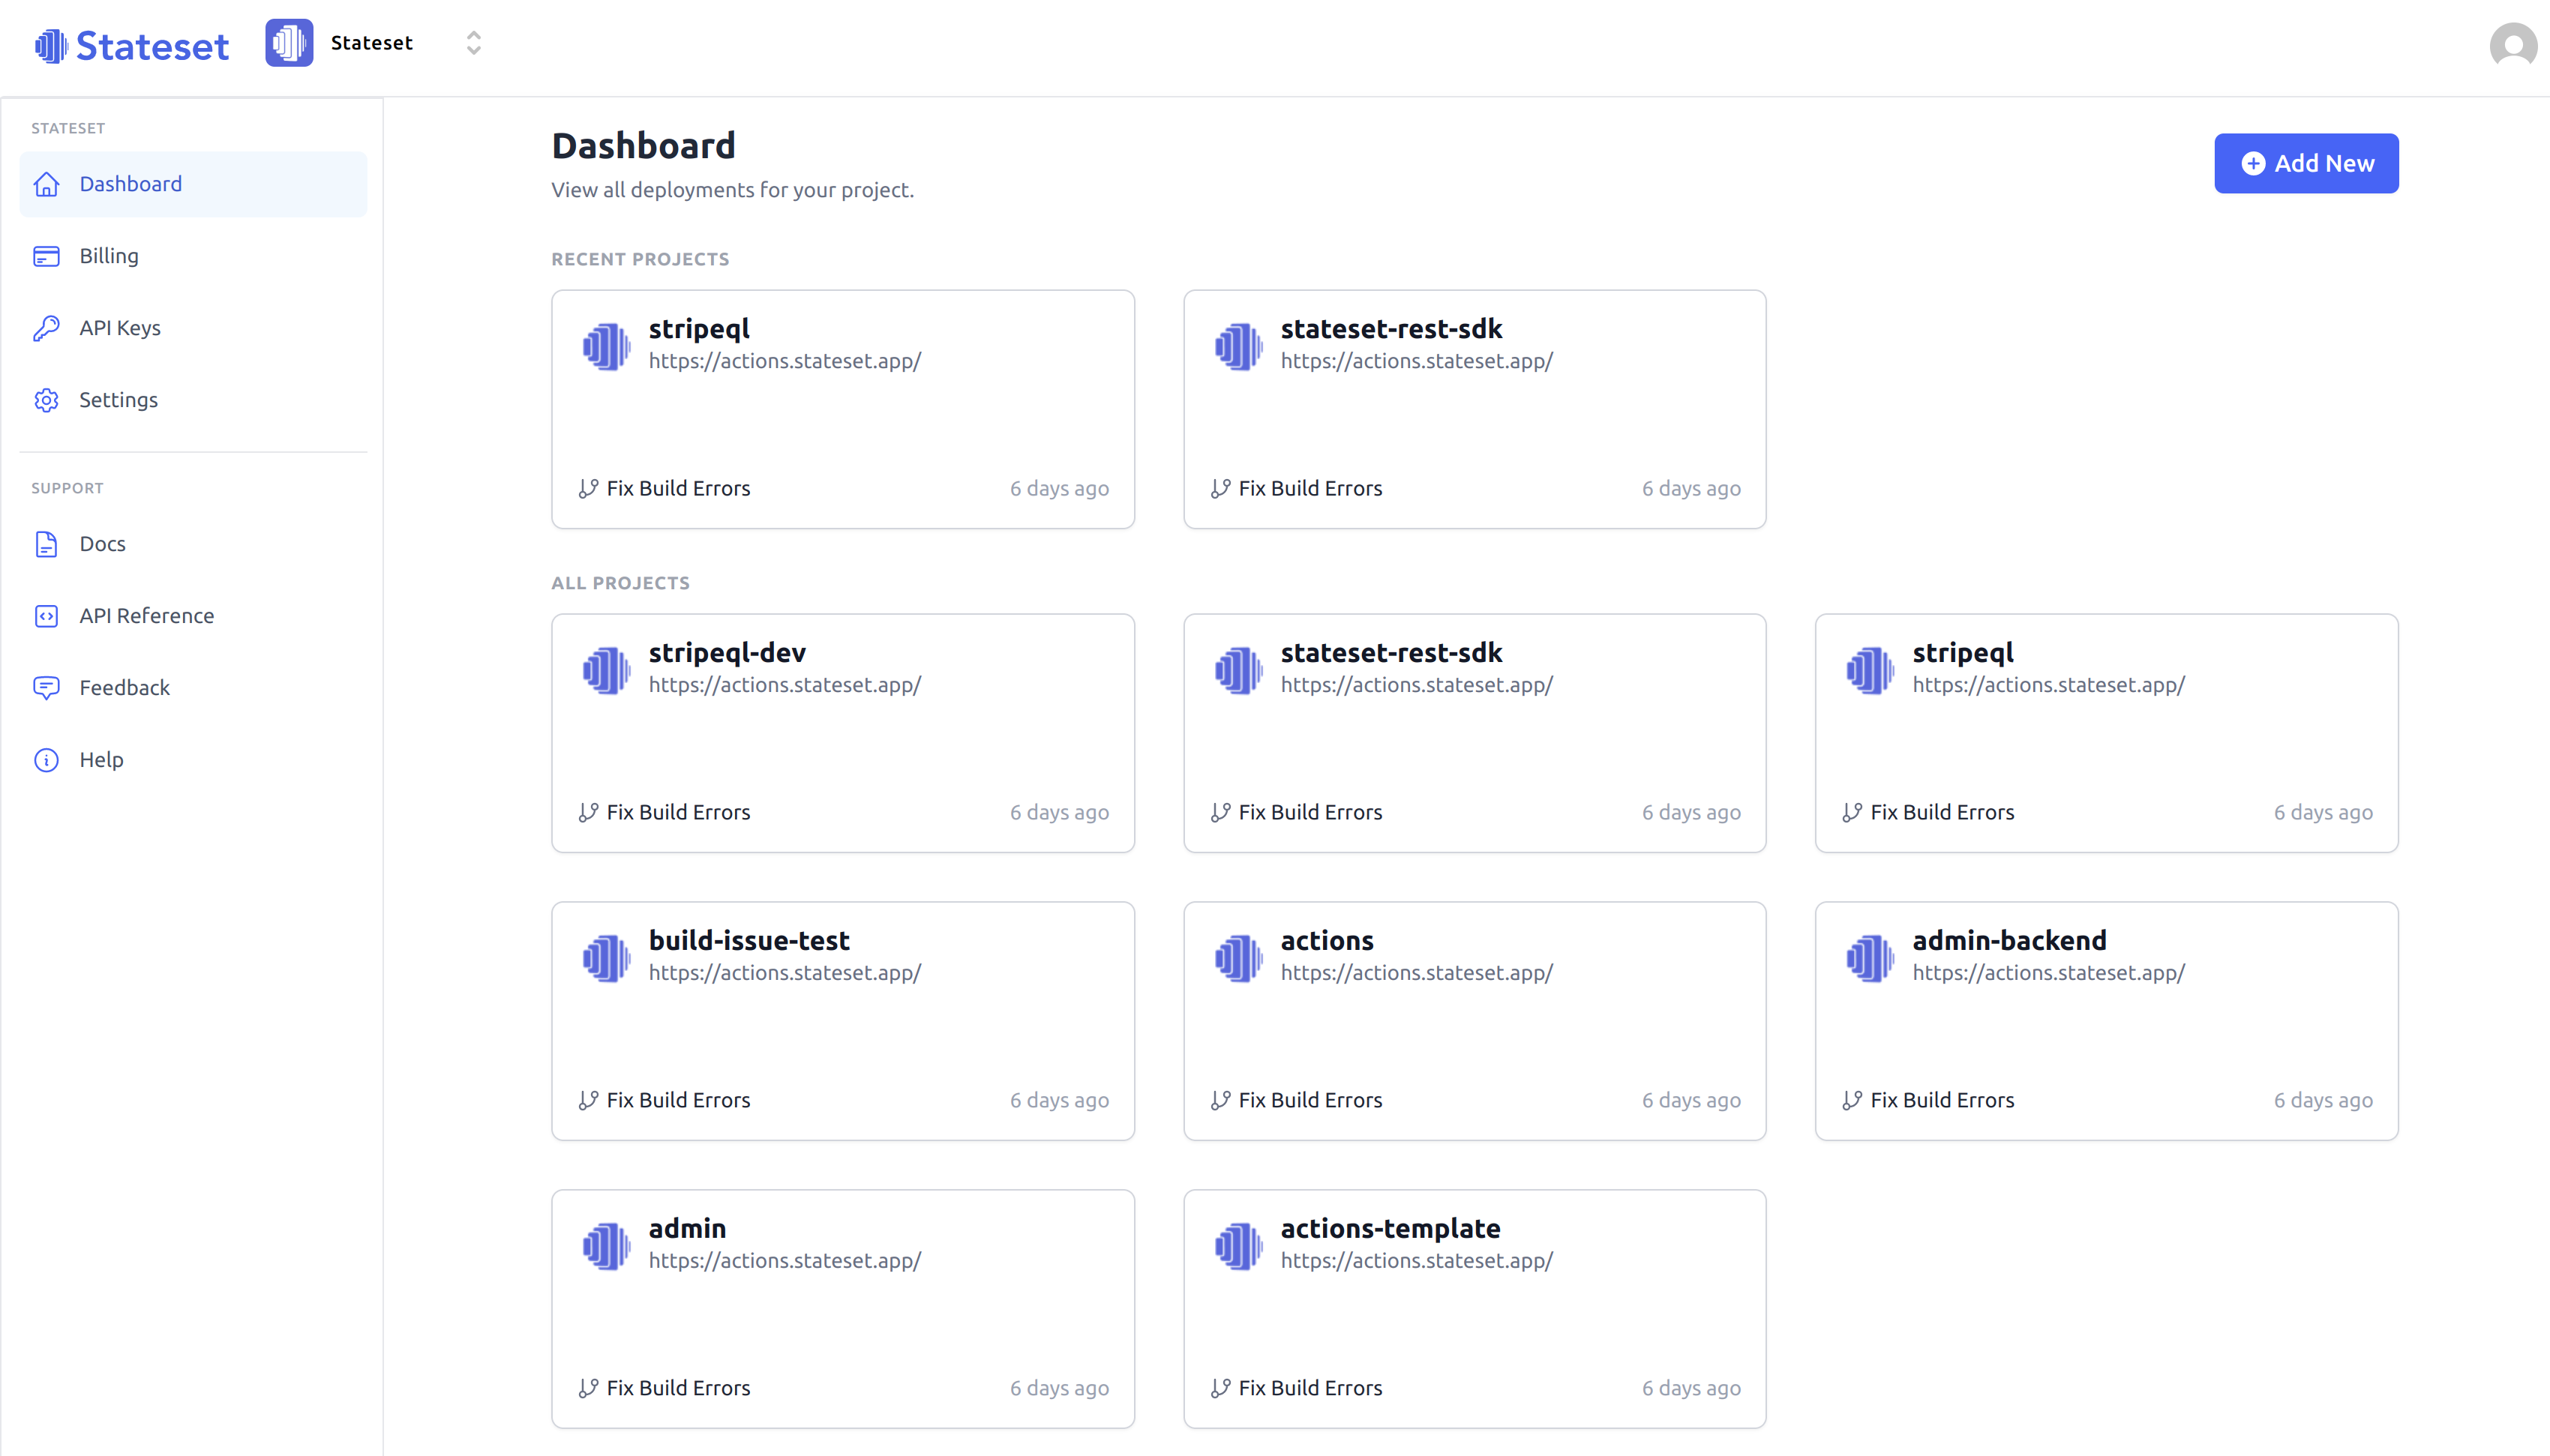Viewport: 2550px width, 1456px height.
Task: Click stateset-rest-sdk logo icon in Recent Projects
Action: pos(1238,346)
